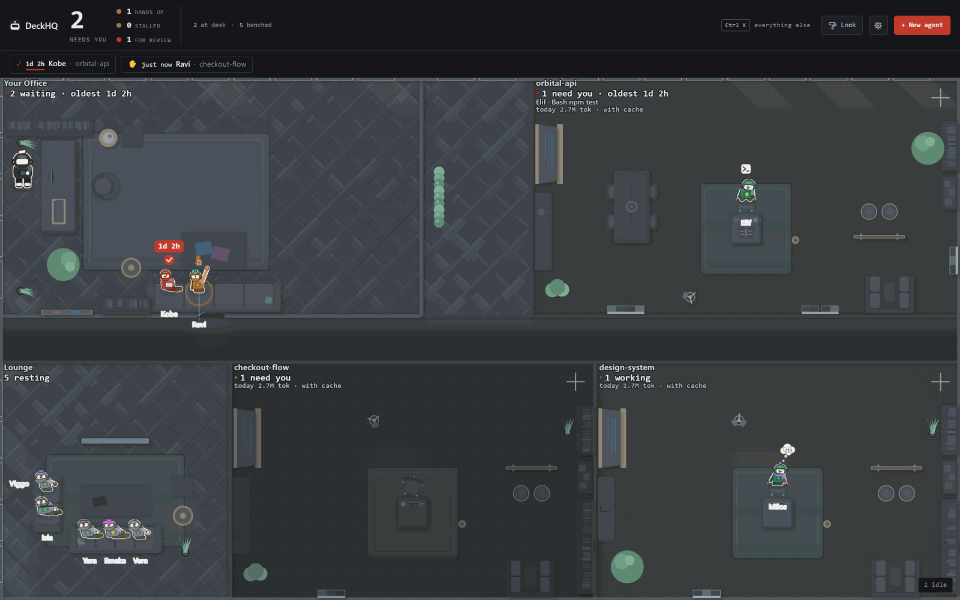This screenshot has width=960, height=600.
Task: Select the Vera agent on the Lounge couch
Action: pyautogui.click(x=140, y=529)
